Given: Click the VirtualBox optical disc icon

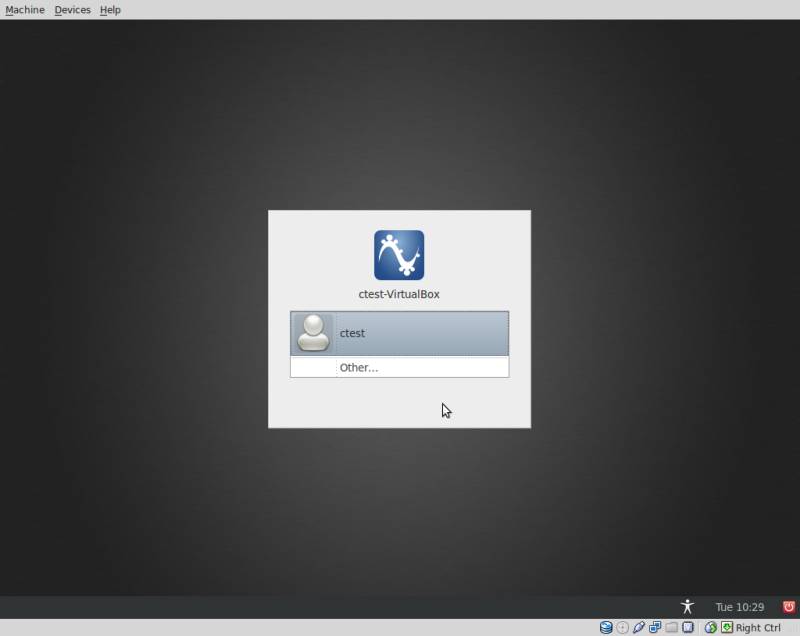Looking at the screenshot, I should click(622, 627).
